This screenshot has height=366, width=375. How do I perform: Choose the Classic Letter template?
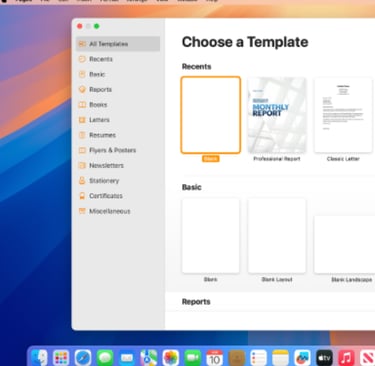click(343, 115)
